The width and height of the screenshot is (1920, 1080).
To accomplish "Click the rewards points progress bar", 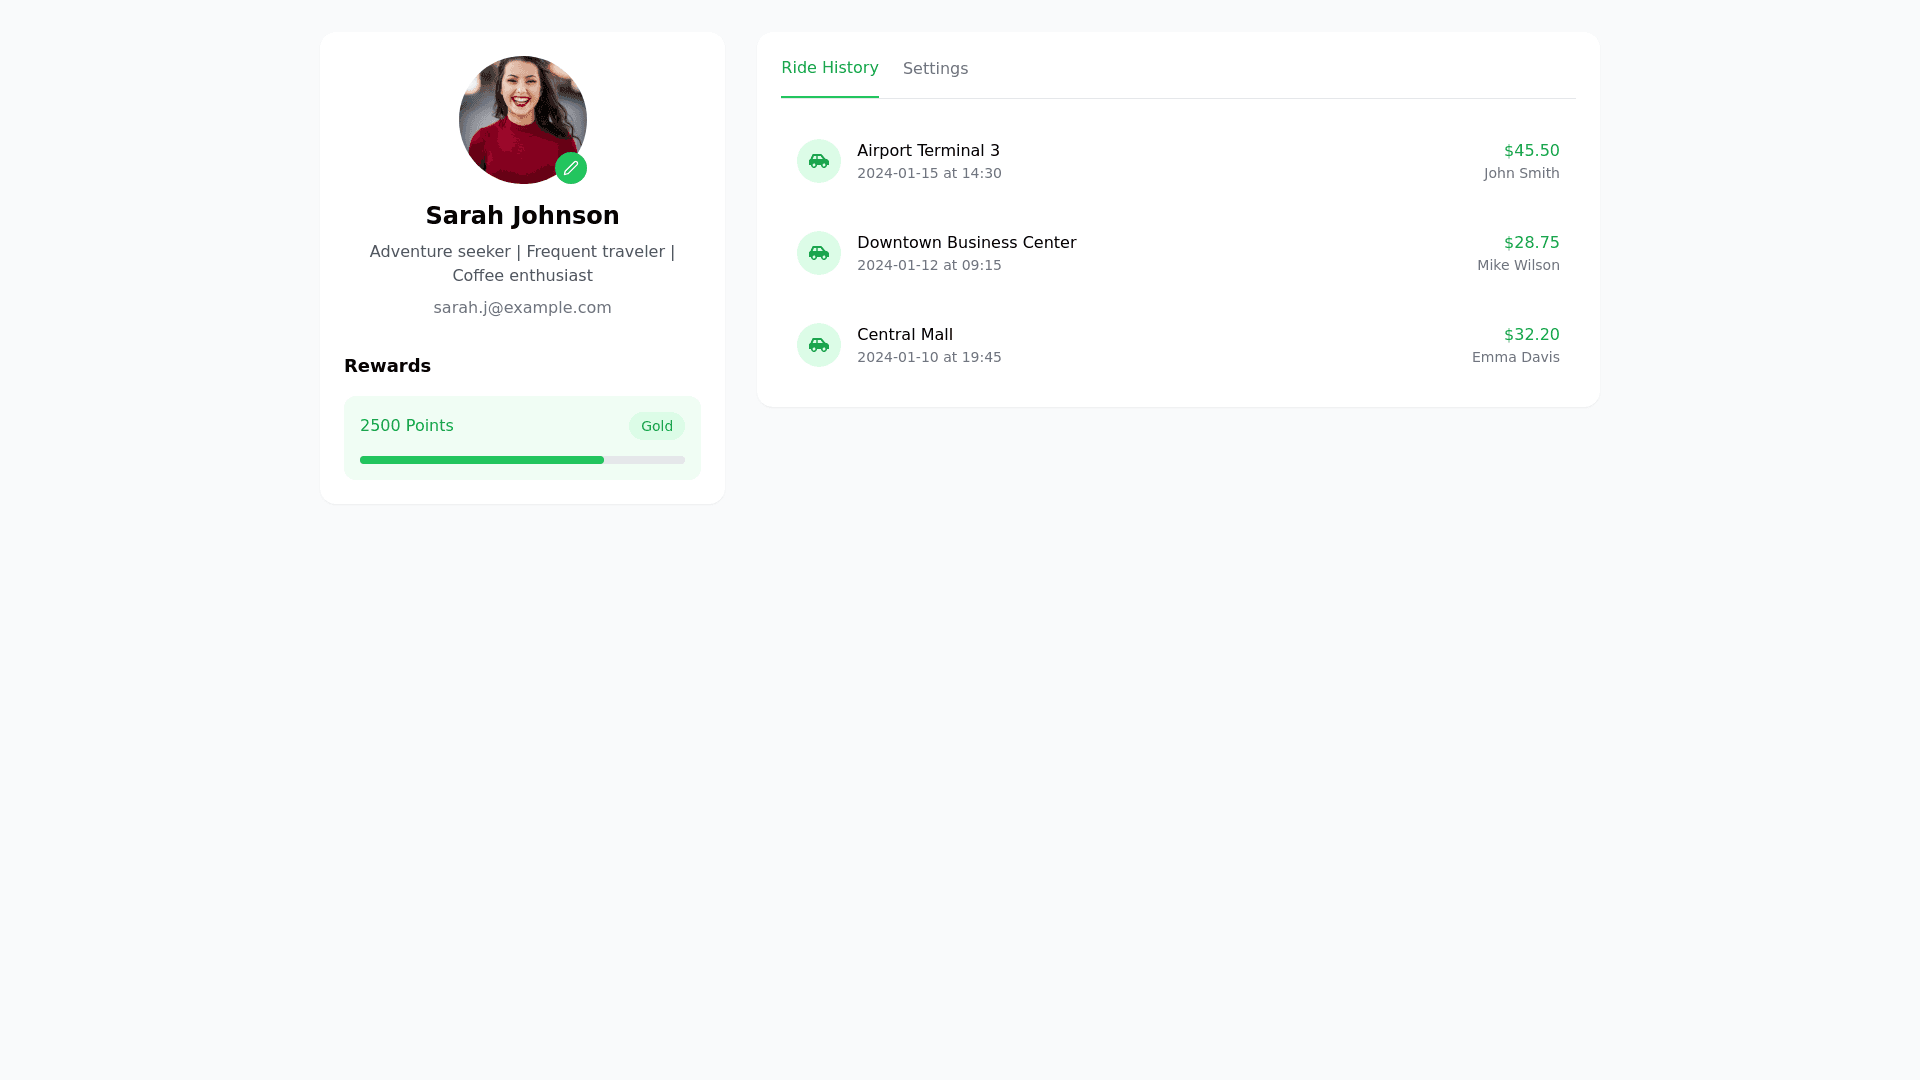I will pyautogui.click(x=522, y=460).
